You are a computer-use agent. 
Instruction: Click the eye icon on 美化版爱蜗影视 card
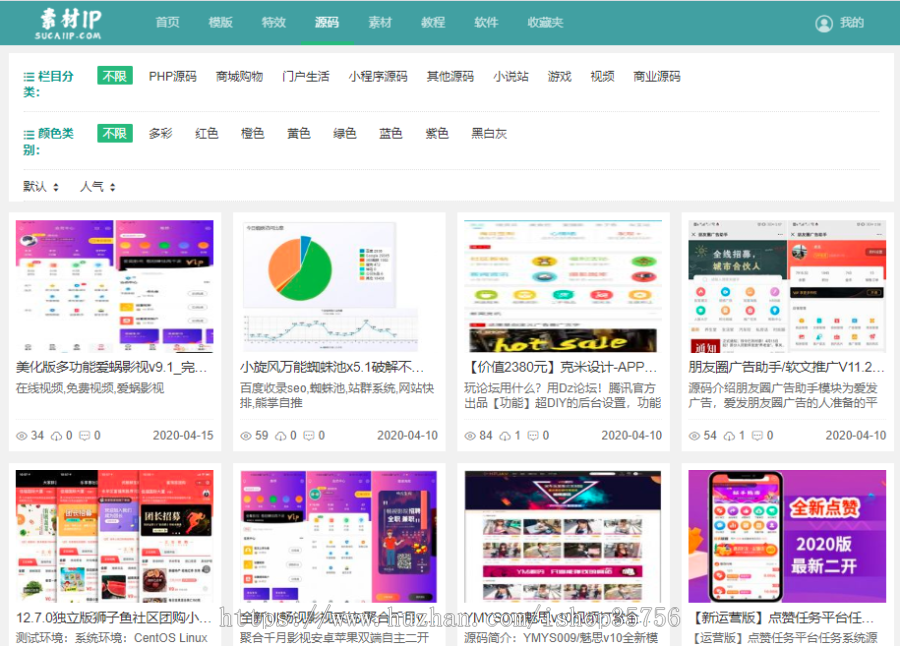(x=22, y=435)
